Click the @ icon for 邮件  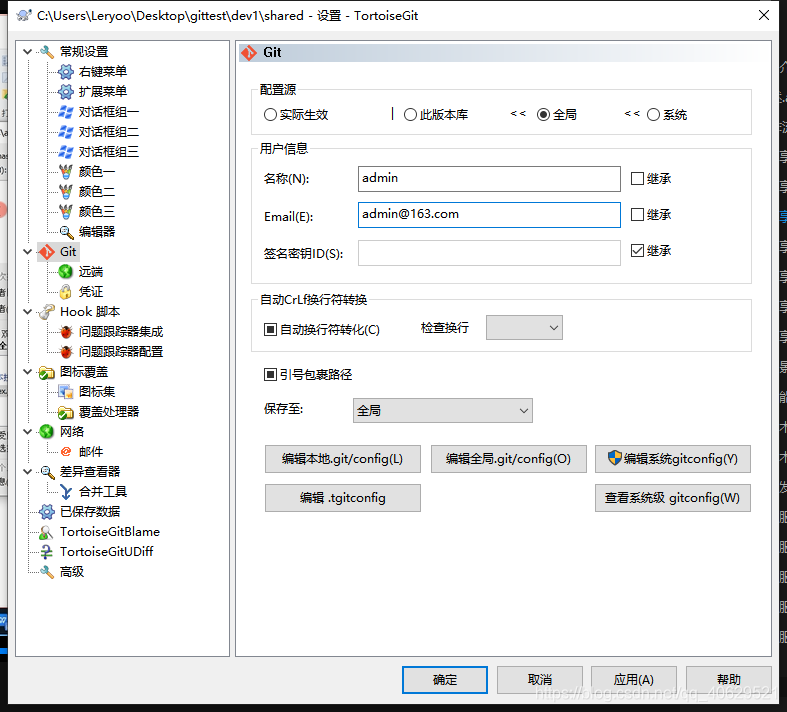66,452
